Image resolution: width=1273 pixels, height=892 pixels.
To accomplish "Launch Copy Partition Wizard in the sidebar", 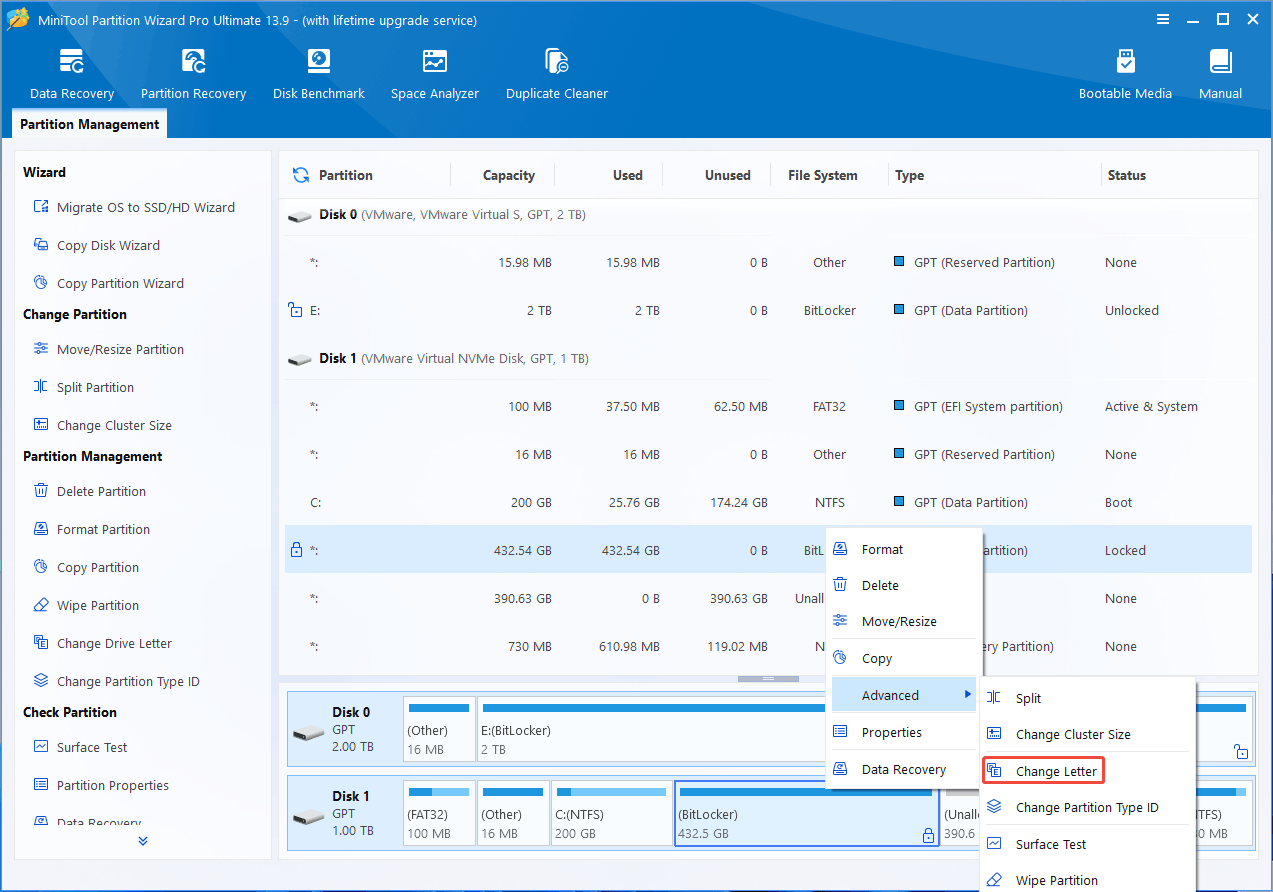I will point(109,284).
